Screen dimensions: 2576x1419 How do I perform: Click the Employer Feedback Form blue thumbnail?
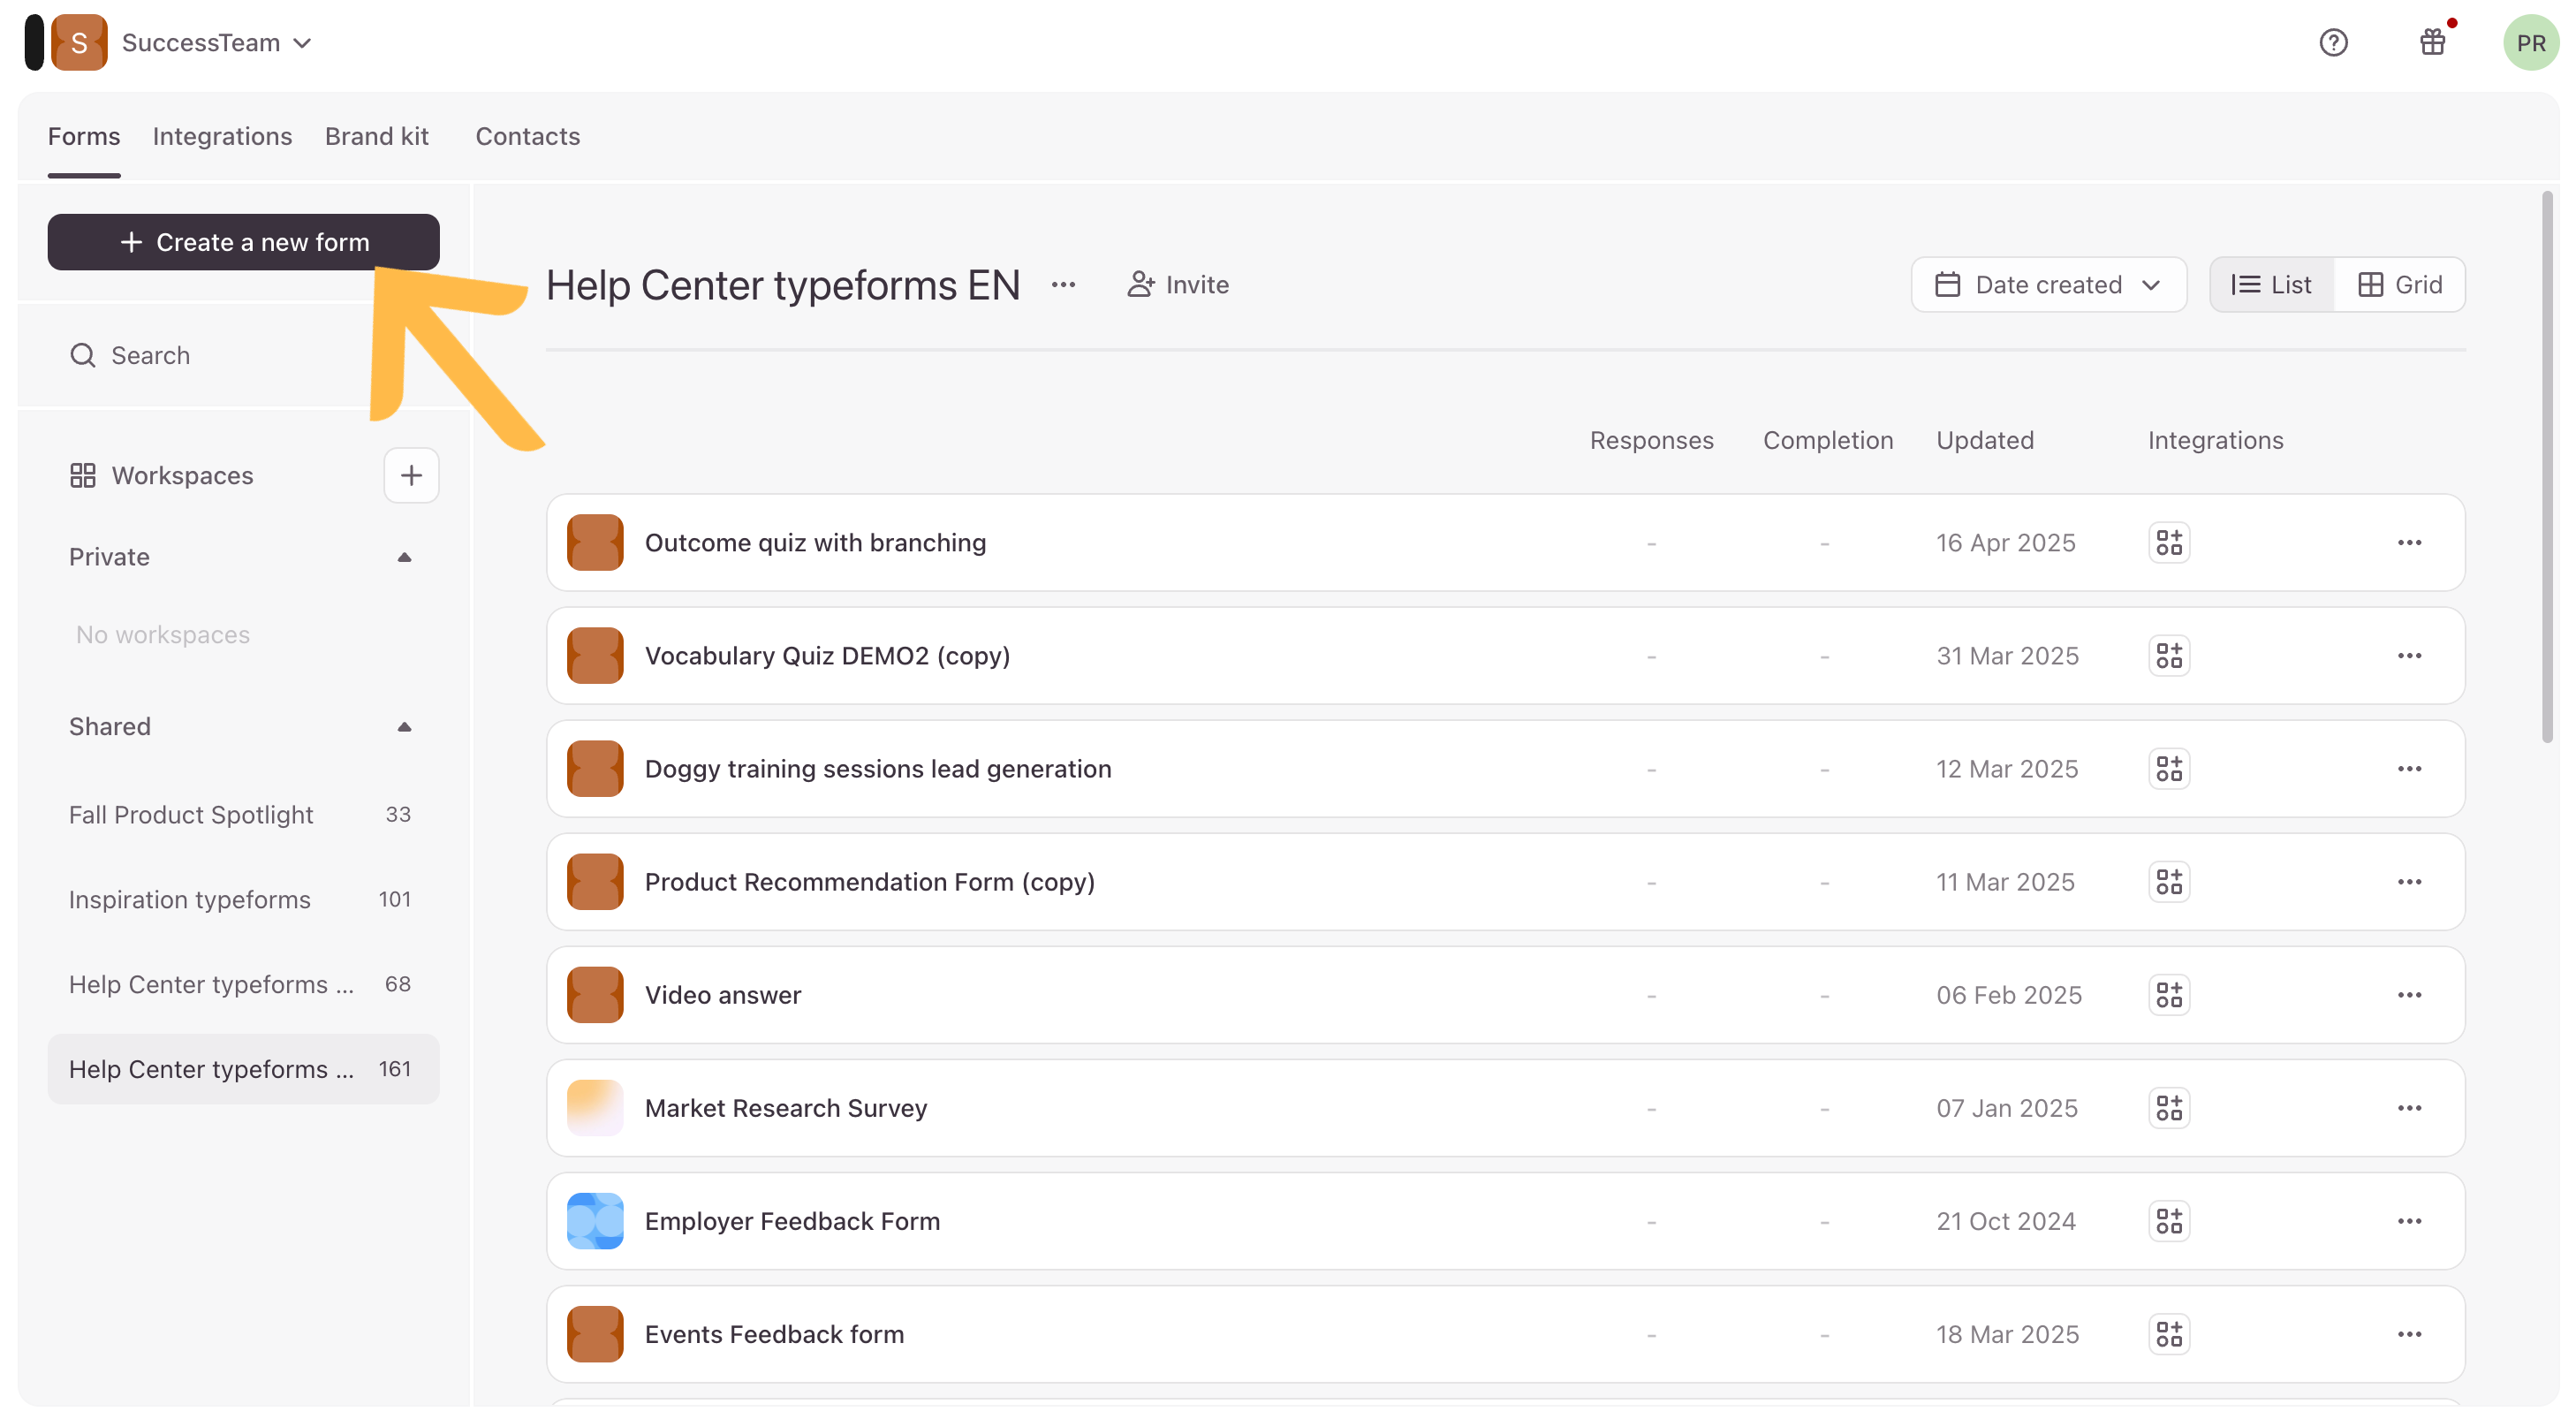(595, 1221)
